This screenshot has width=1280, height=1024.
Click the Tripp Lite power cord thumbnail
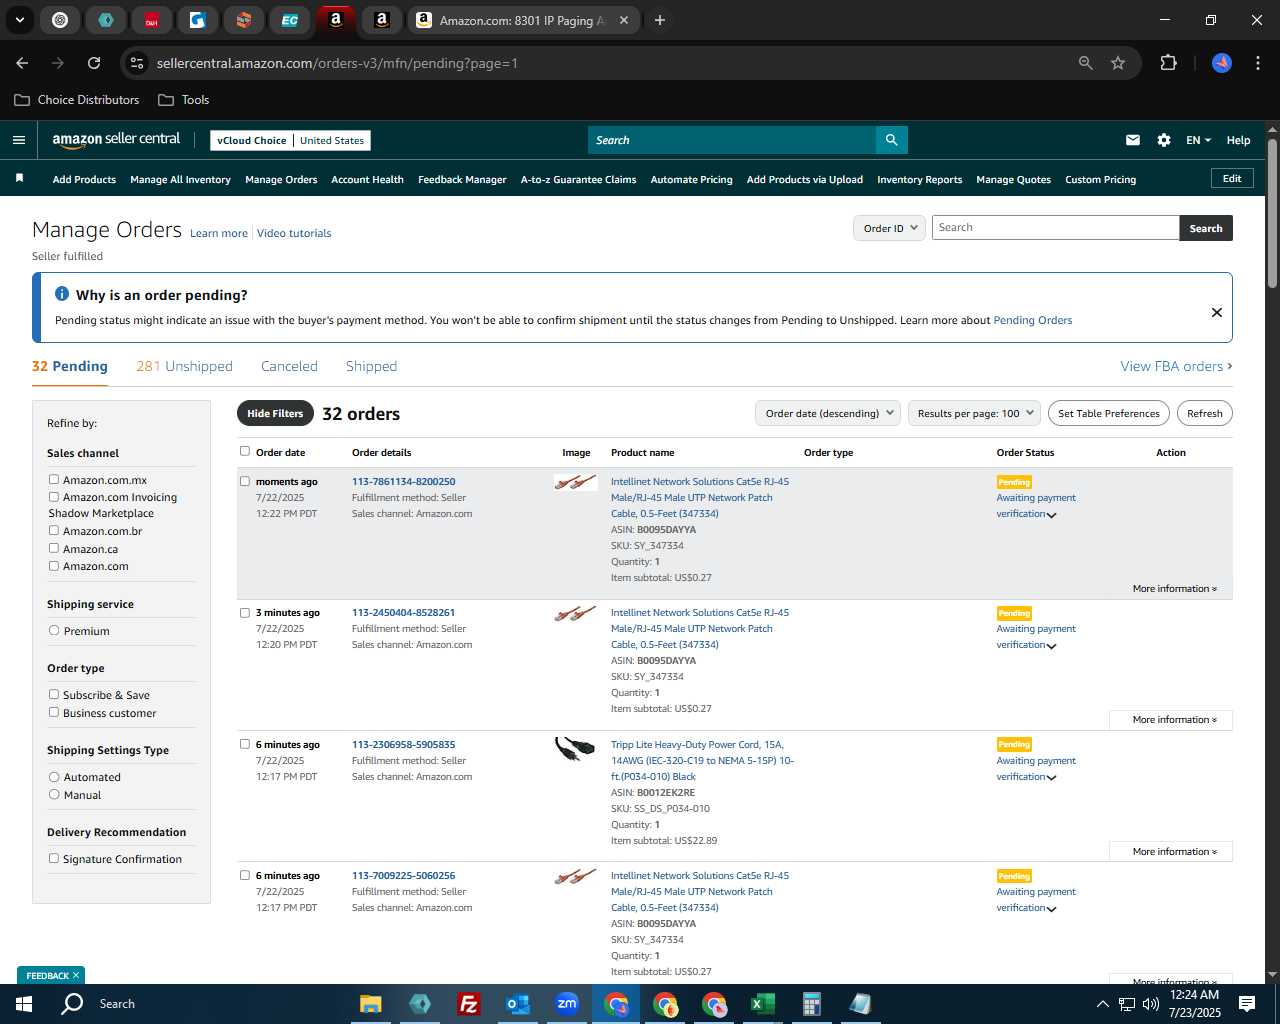575,749
